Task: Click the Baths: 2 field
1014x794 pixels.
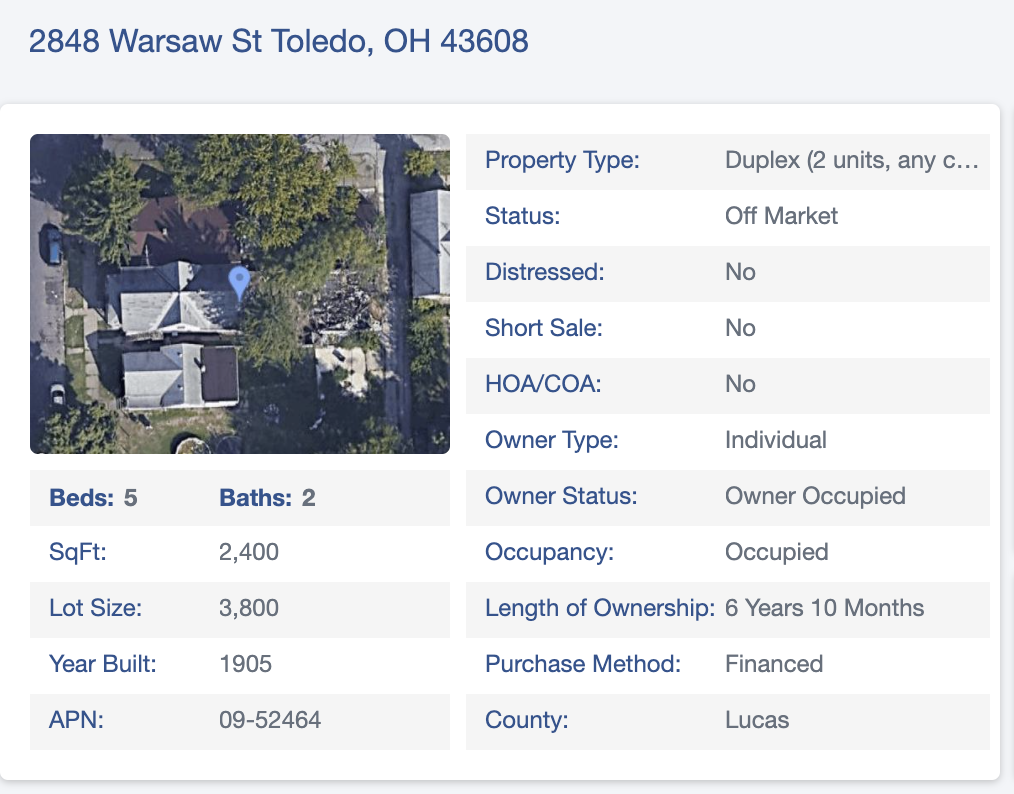Action: point(267,498)
